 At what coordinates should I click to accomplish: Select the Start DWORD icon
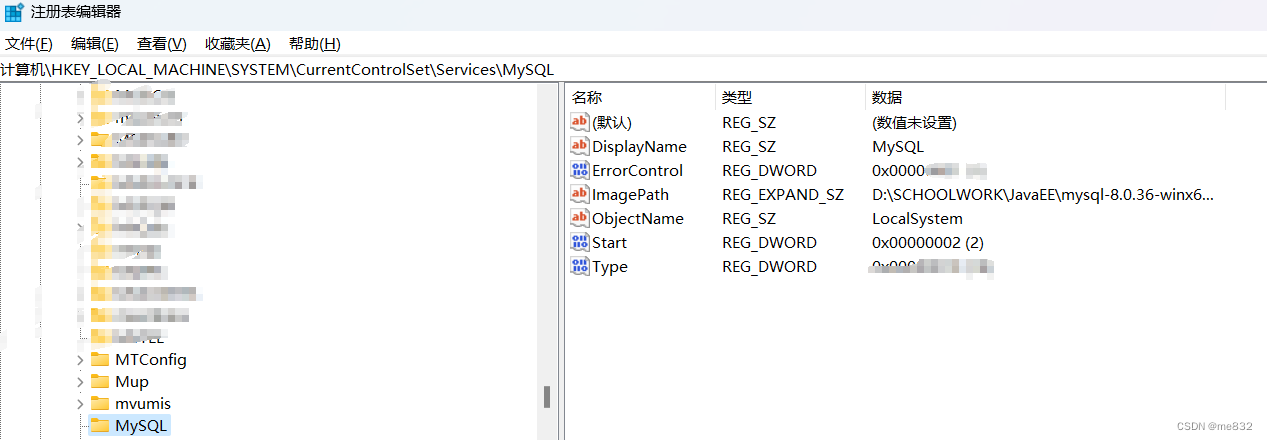tap(580, 242)
